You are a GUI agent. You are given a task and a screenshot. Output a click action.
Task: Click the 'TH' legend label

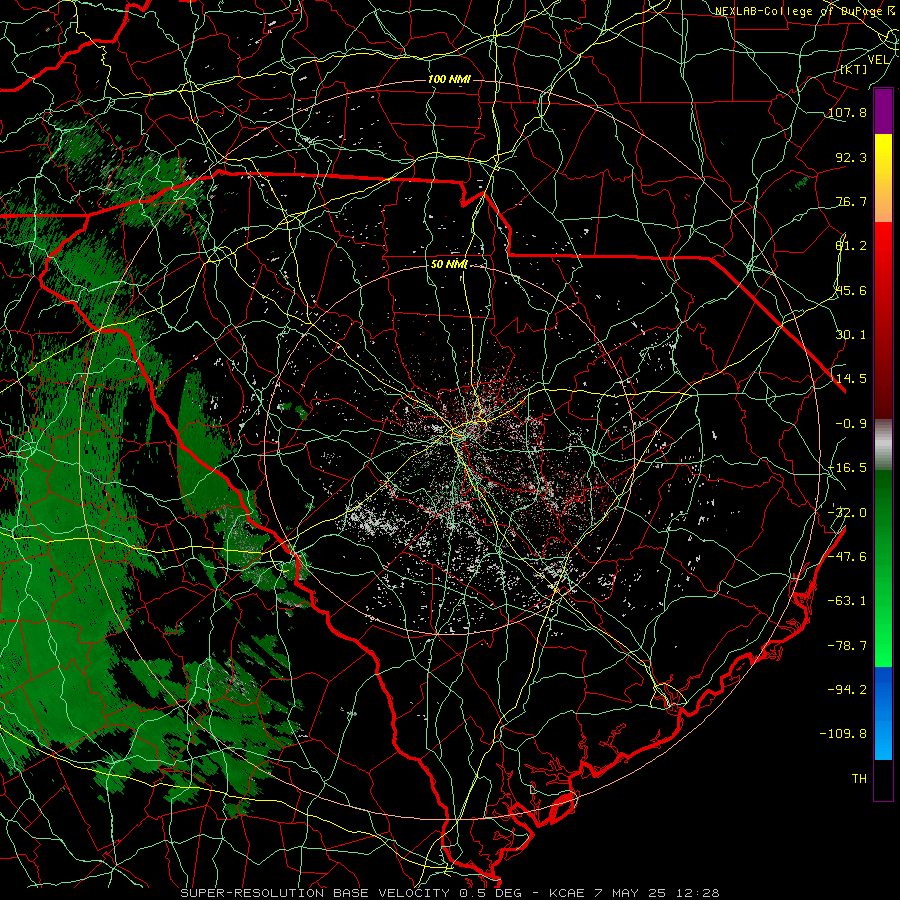859,779
